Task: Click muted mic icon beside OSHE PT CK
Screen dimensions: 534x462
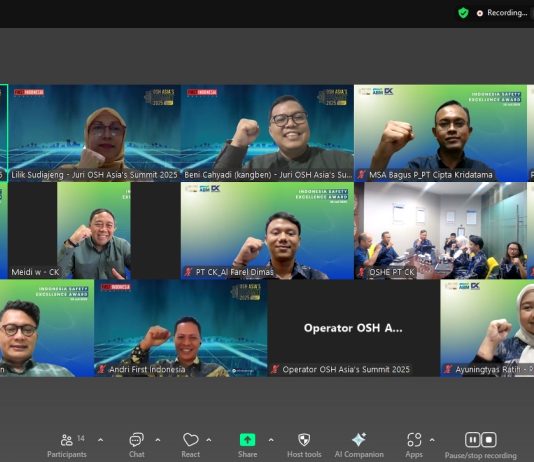Action: 361,272
